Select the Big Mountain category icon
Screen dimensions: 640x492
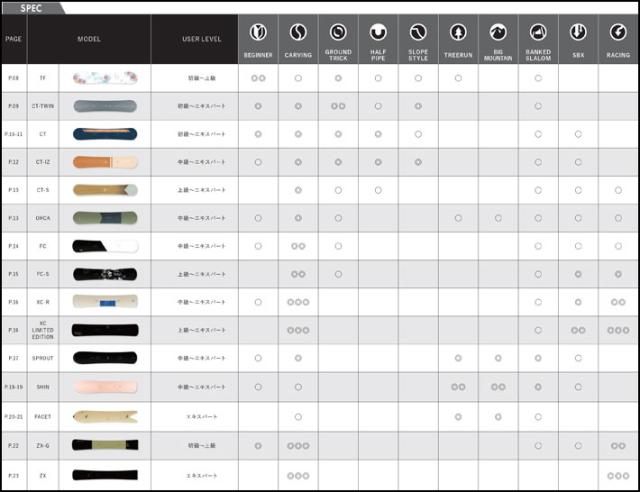point(498,32)
